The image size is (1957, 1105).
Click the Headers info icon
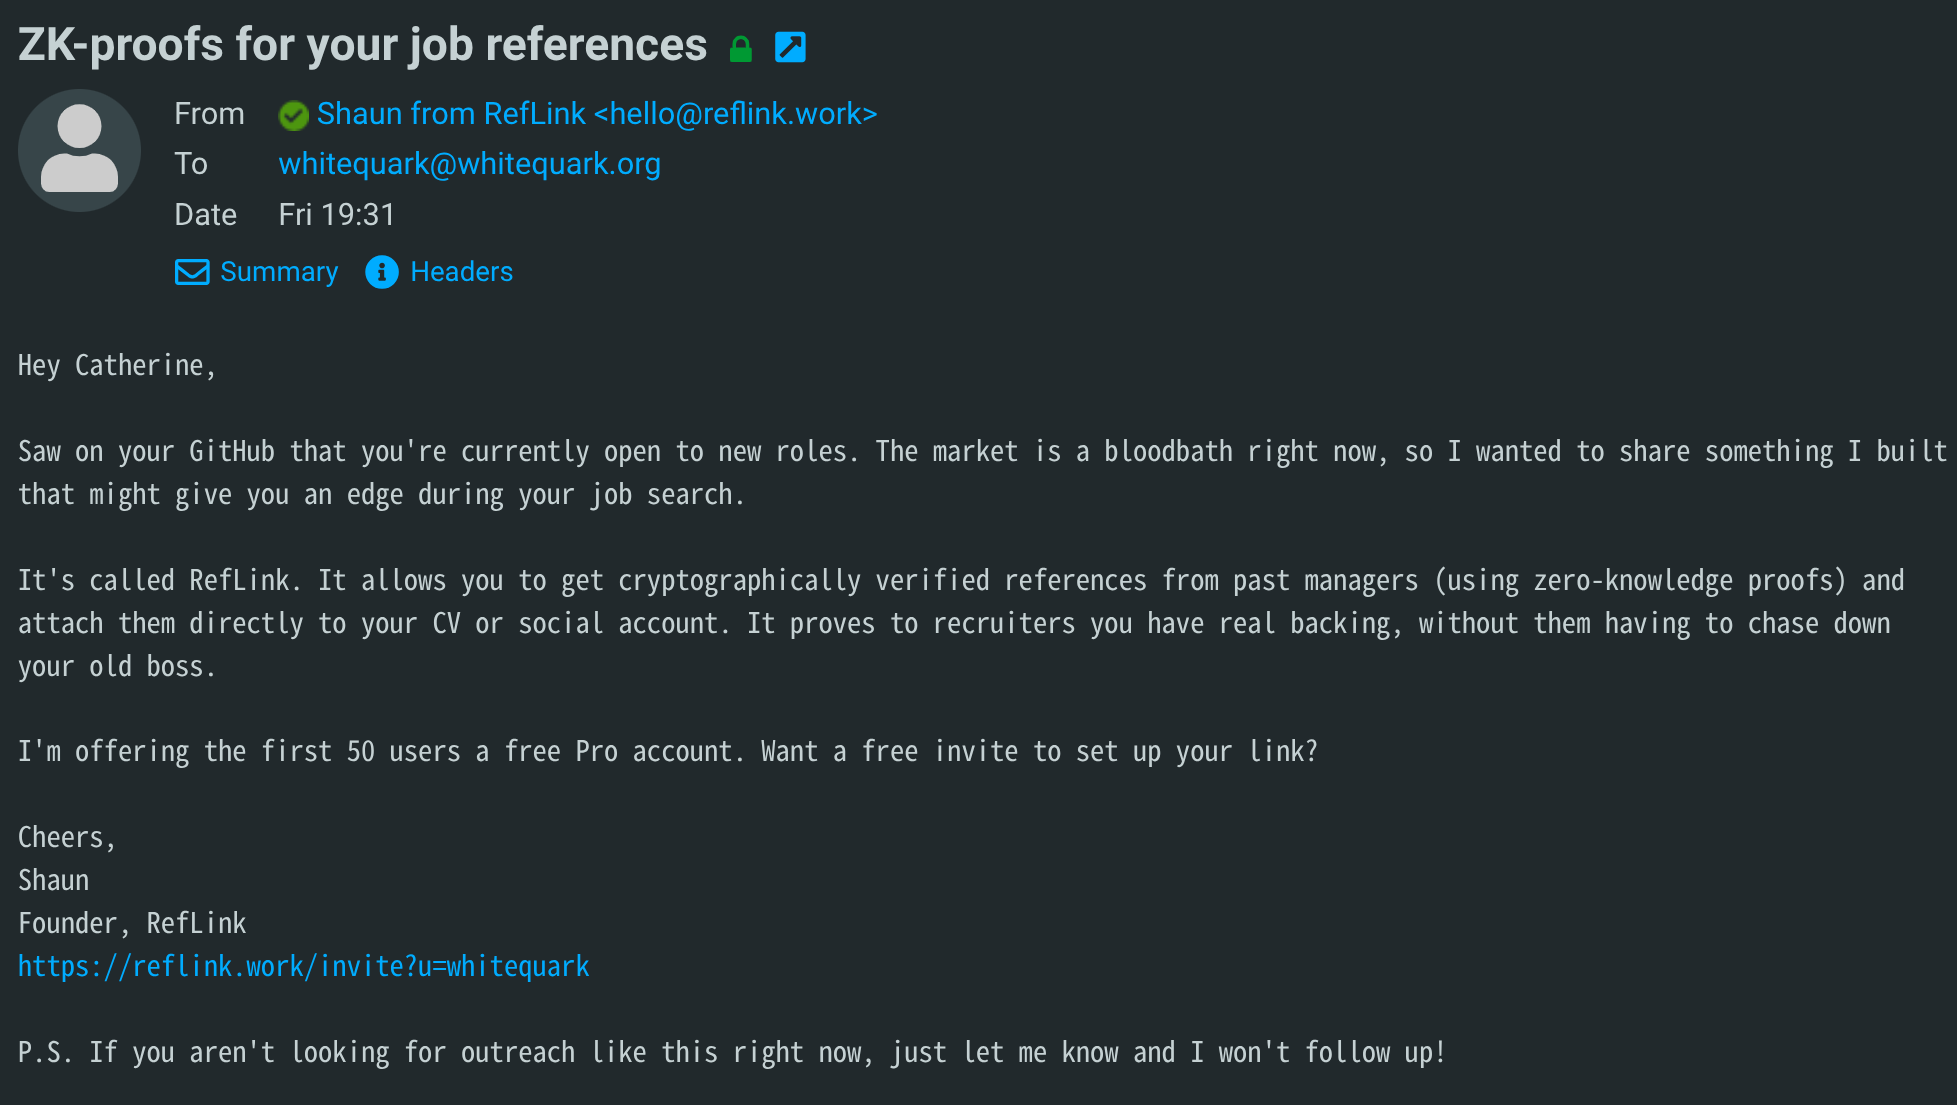pos(382,272)
